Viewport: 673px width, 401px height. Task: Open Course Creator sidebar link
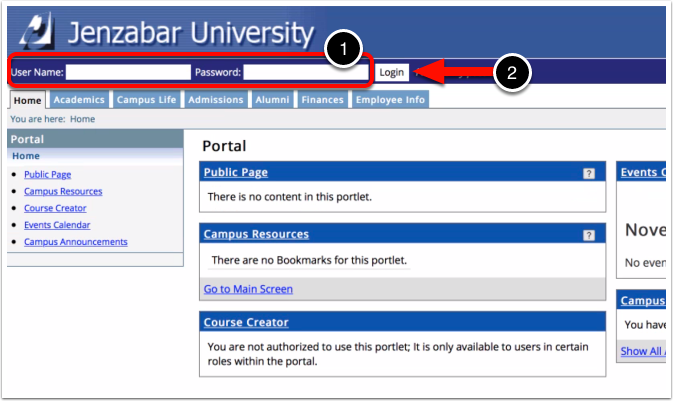[x=55, y=208]
